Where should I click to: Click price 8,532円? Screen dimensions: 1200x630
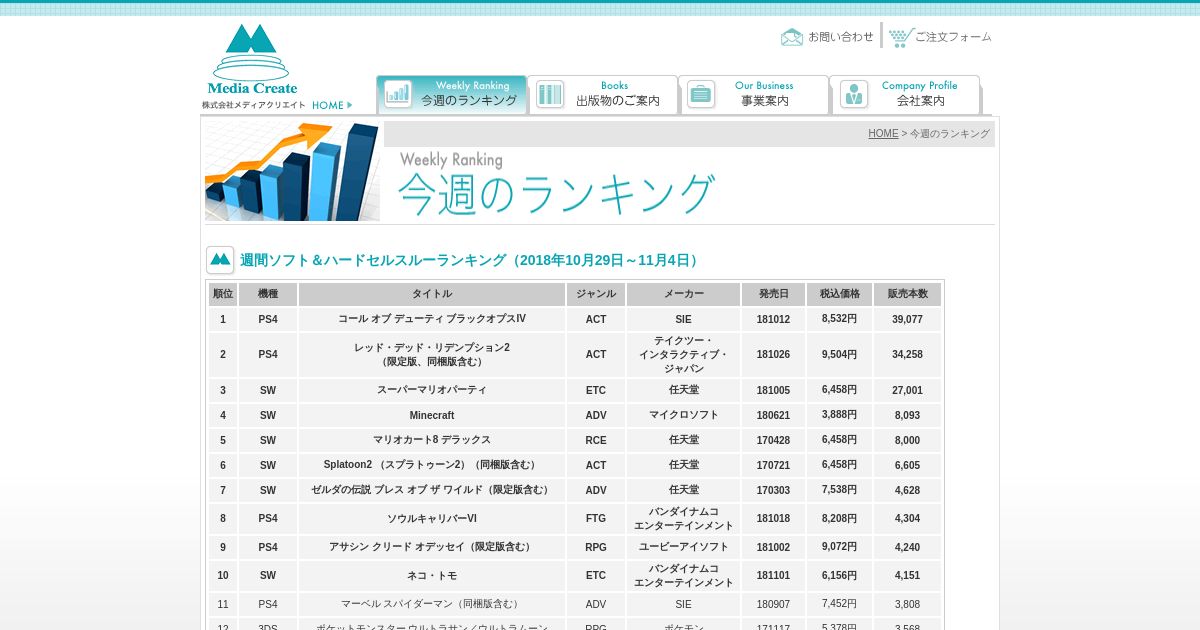coord(840,319)
